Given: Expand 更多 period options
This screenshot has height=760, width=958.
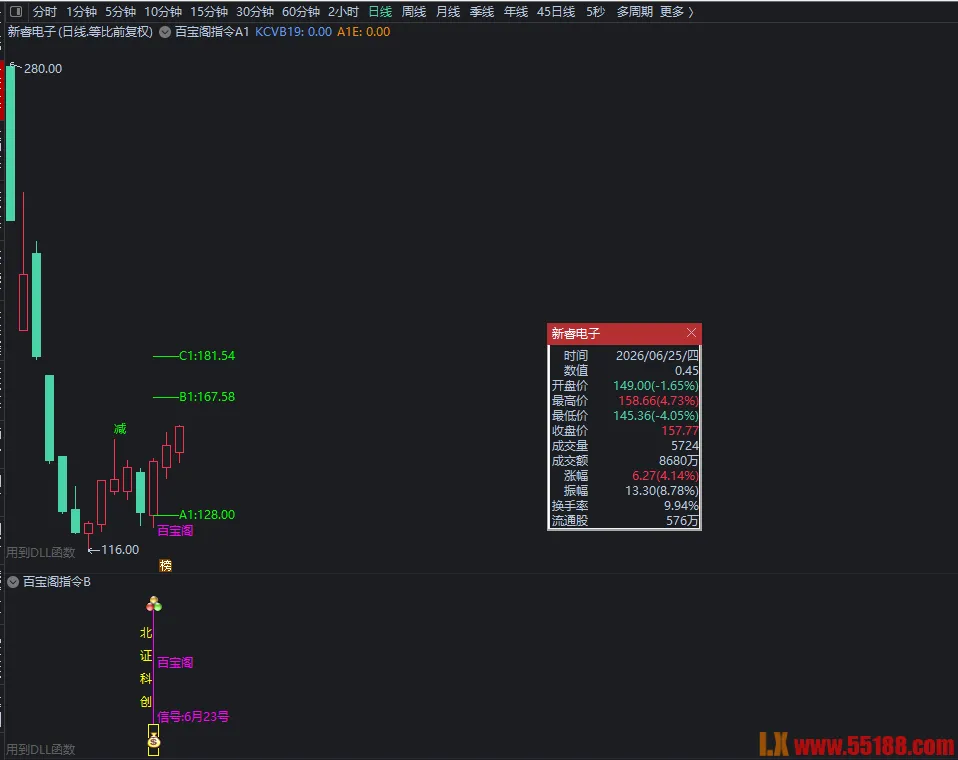Looking at the screenshot, I should pos(676,12).
